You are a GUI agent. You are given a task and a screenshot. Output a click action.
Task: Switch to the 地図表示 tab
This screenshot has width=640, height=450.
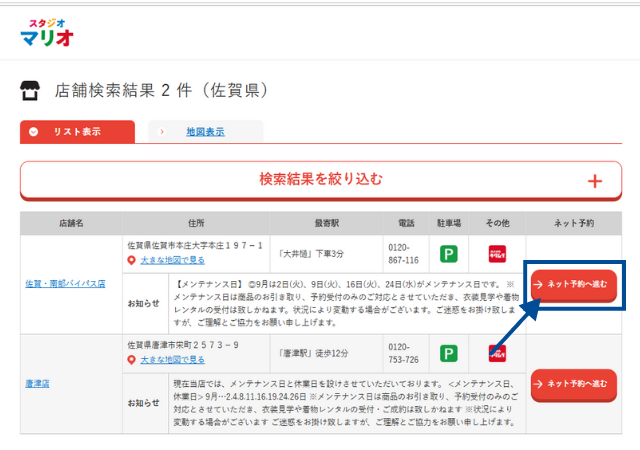[205, 132]
